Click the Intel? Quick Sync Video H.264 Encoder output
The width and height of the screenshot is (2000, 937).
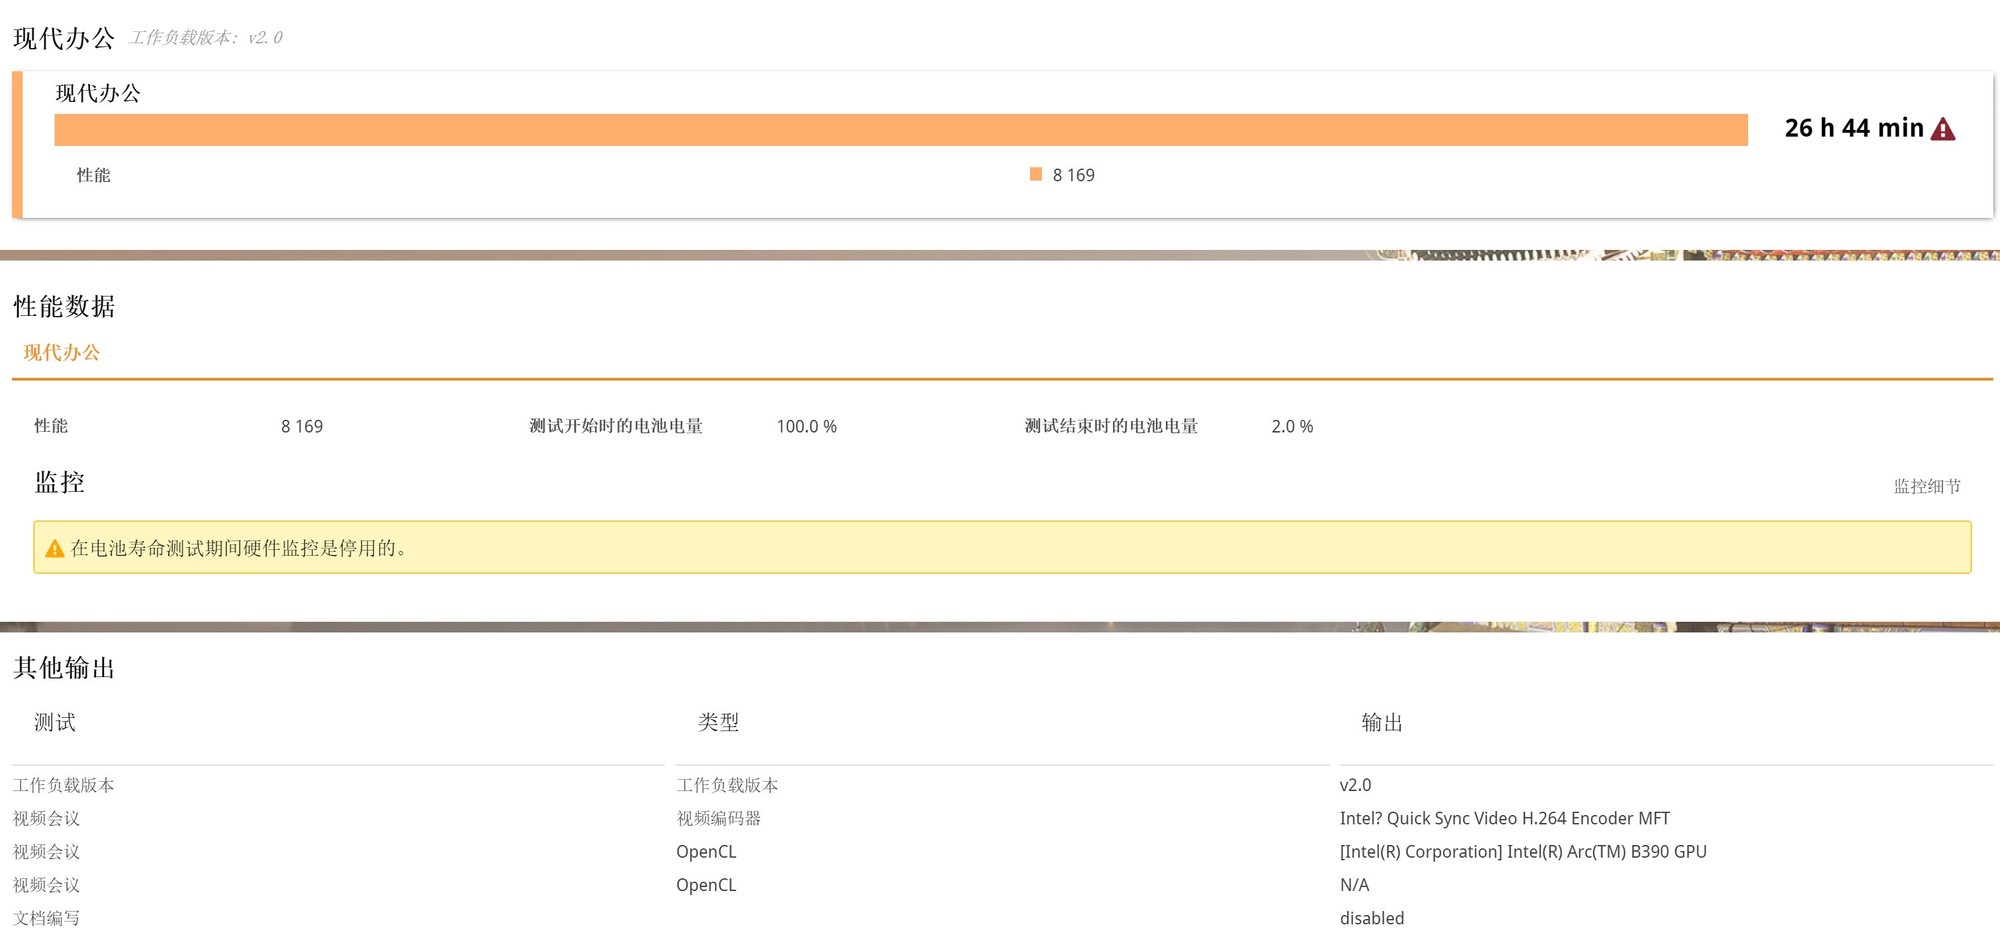tap(1505, 818)
